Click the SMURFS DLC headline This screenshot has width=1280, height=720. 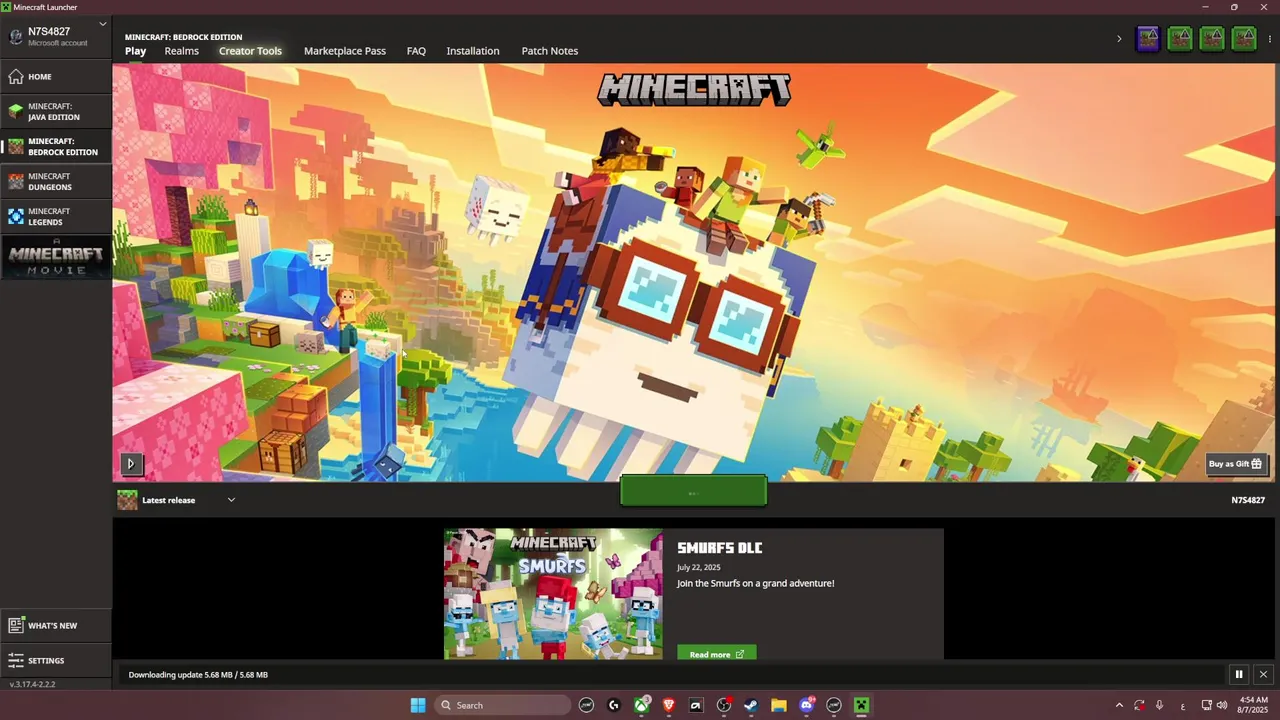(x=720, y=548)
